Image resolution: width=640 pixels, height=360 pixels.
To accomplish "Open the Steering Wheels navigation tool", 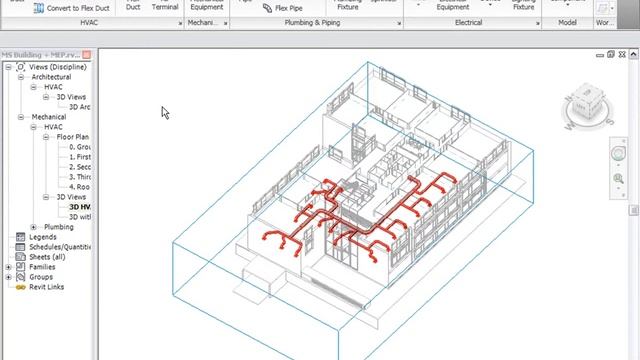I will coord(618,153).
